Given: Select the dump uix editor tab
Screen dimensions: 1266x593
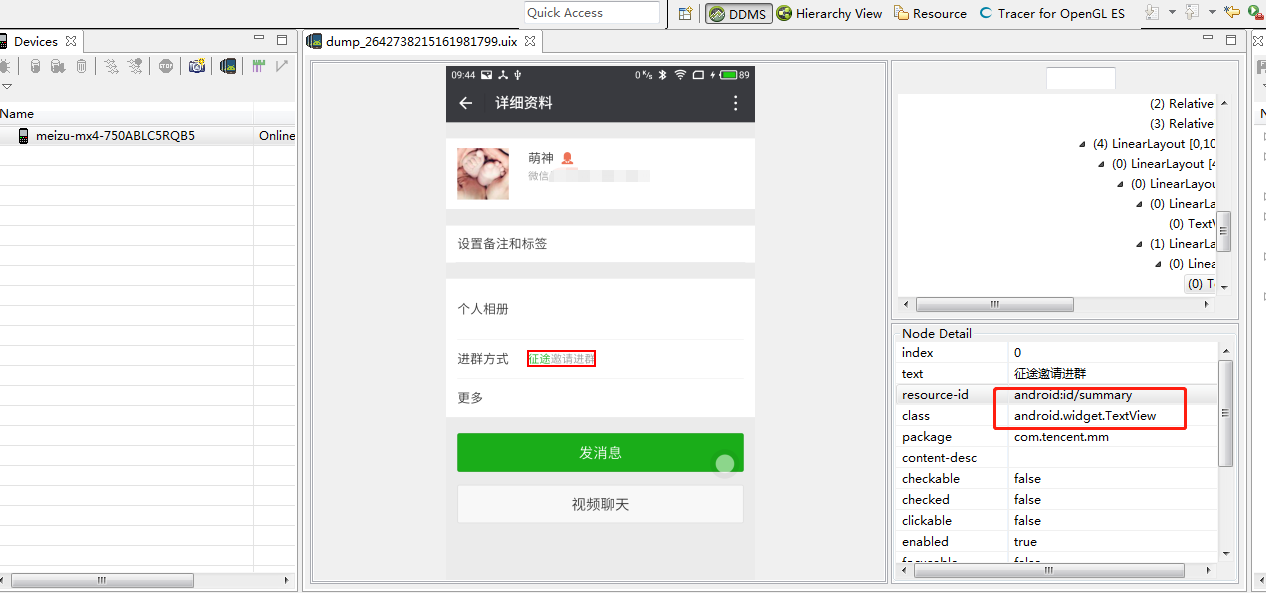Looking at the screenshot, I should 422,41.
